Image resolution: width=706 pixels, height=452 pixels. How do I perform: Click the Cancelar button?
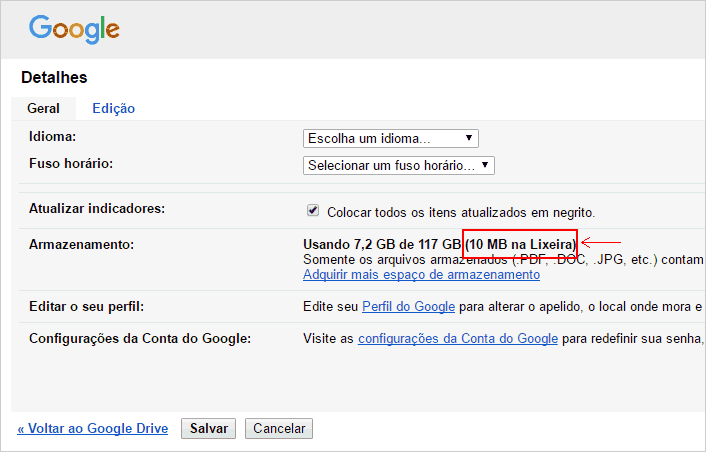[x=279, y=428]
